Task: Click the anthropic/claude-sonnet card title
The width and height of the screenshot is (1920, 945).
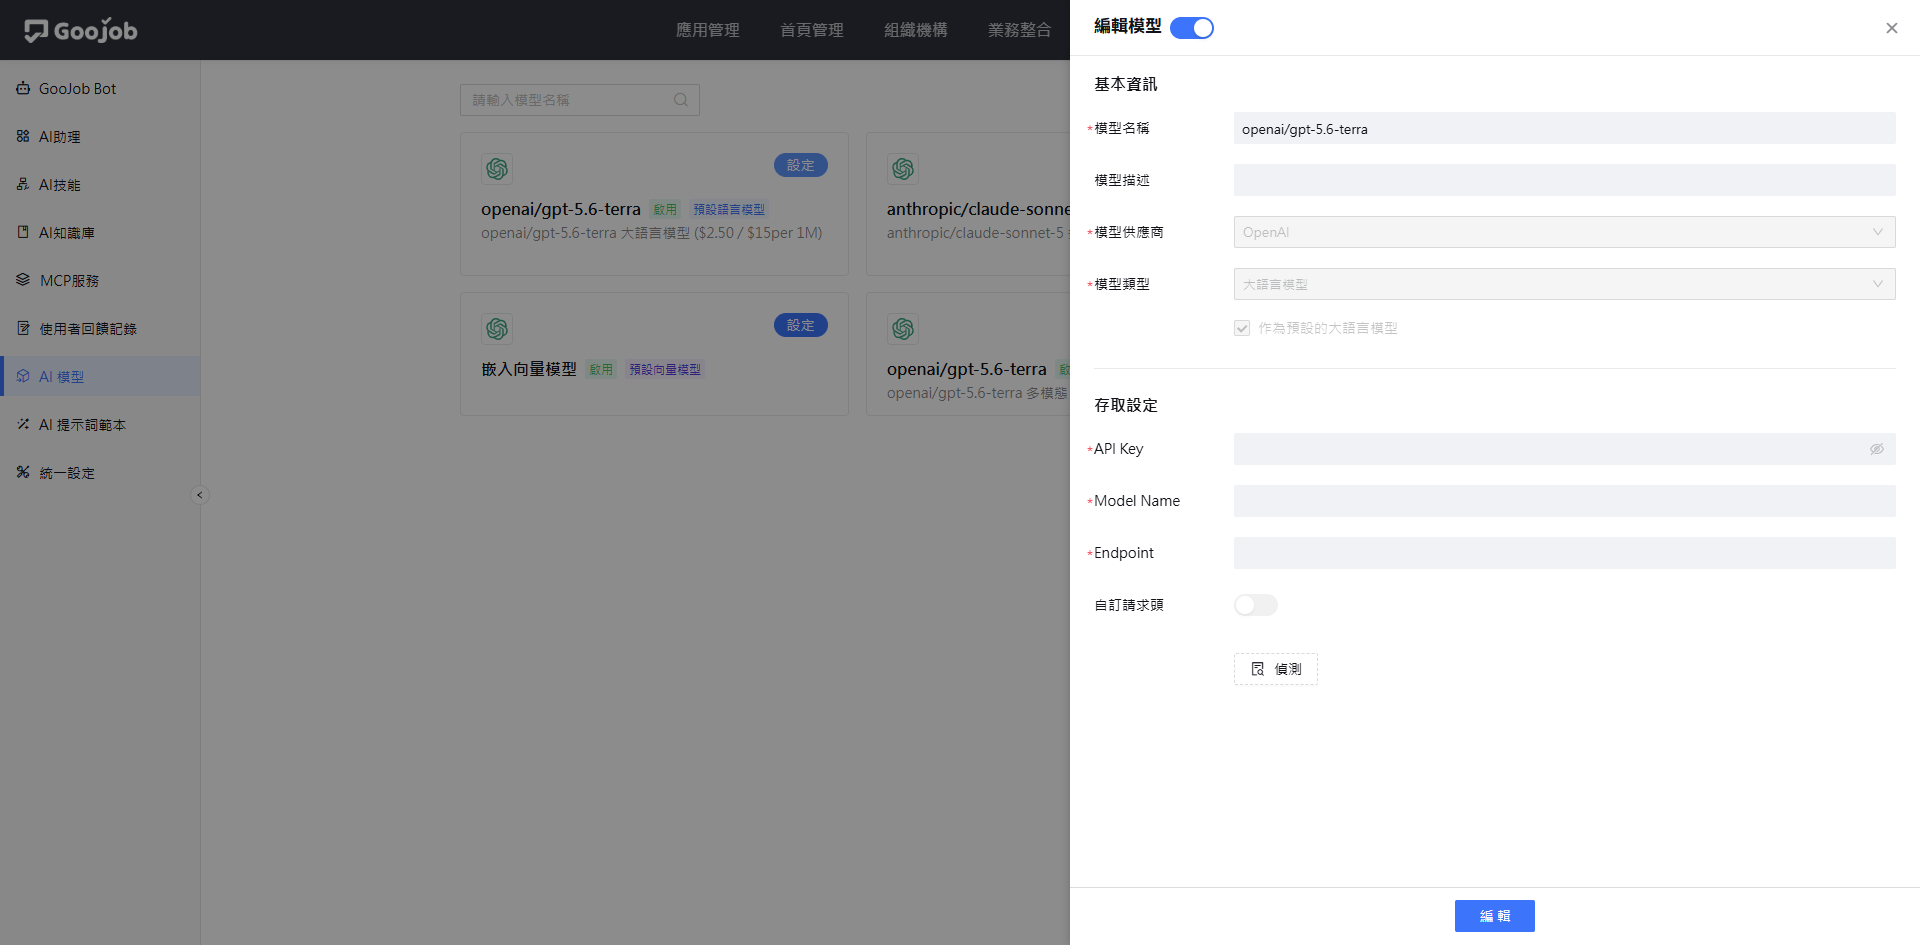Action: (x=978, y=209)
